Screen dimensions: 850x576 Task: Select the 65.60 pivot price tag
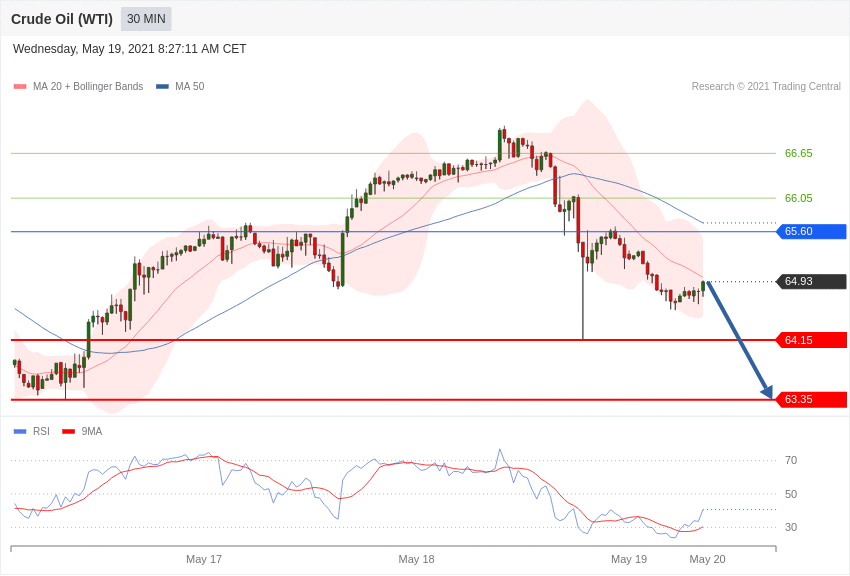click(812, 231)
